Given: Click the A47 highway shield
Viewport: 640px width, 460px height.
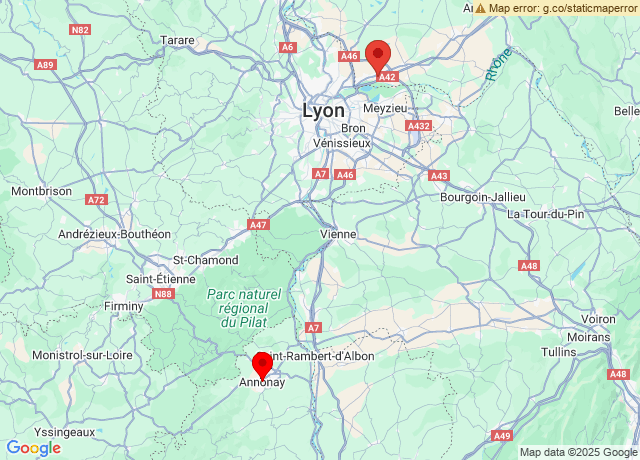Looking at the screenshot, I should pos(258,225).
